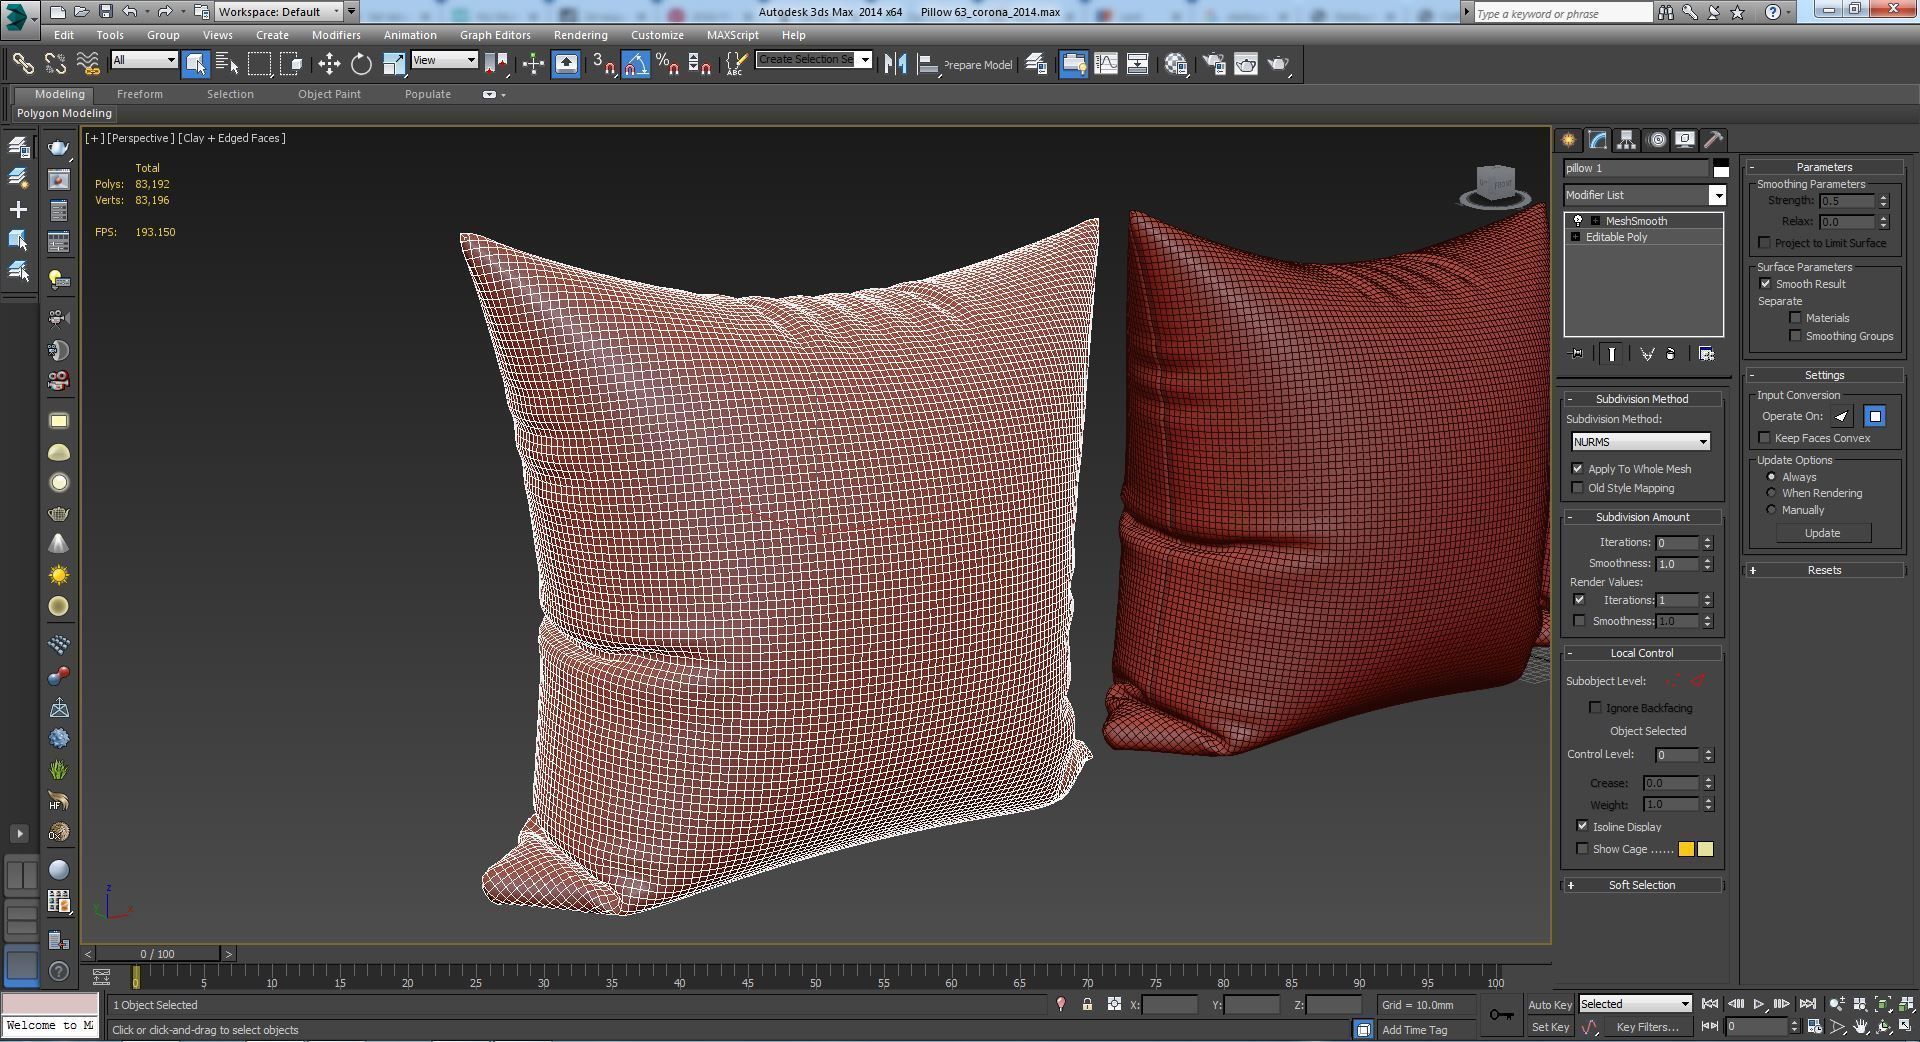Enable Keep Faces Convex checkbox
This screenshot has height=1042, width=1920.
pos(1764,438)
